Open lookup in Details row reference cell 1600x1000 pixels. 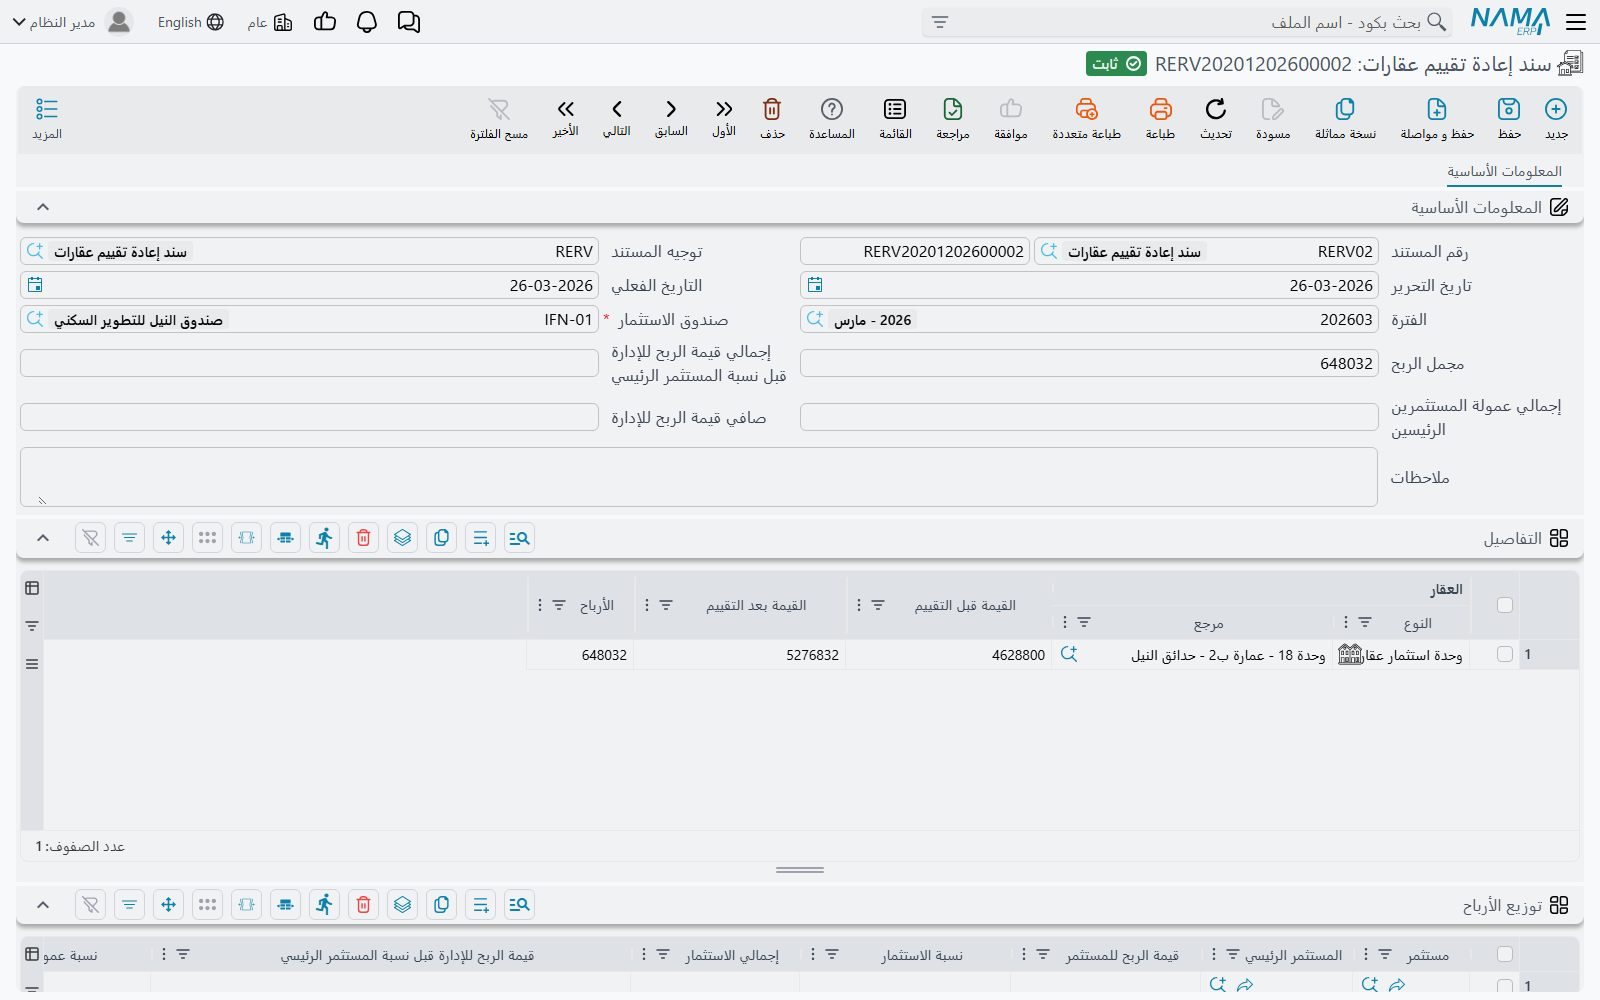(1069, 654)
